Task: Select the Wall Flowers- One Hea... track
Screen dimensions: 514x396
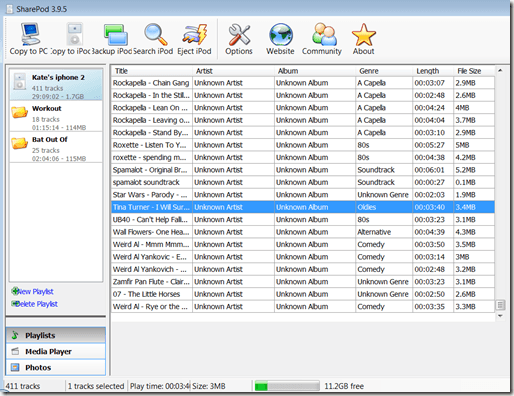Action: point(303,232)
